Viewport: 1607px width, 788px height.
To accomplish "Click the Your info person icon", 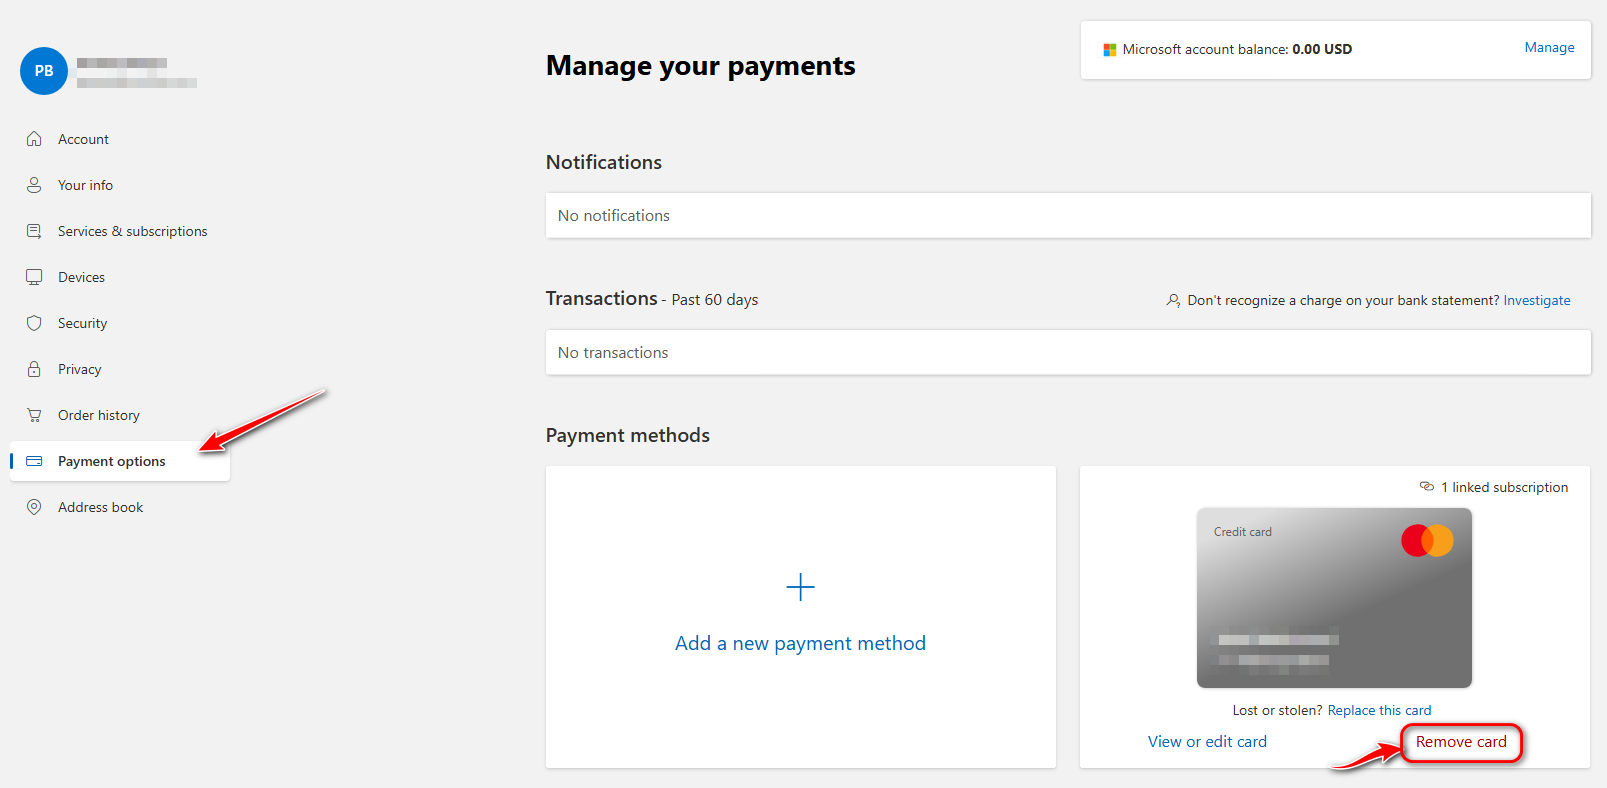I will coord(34,185).
